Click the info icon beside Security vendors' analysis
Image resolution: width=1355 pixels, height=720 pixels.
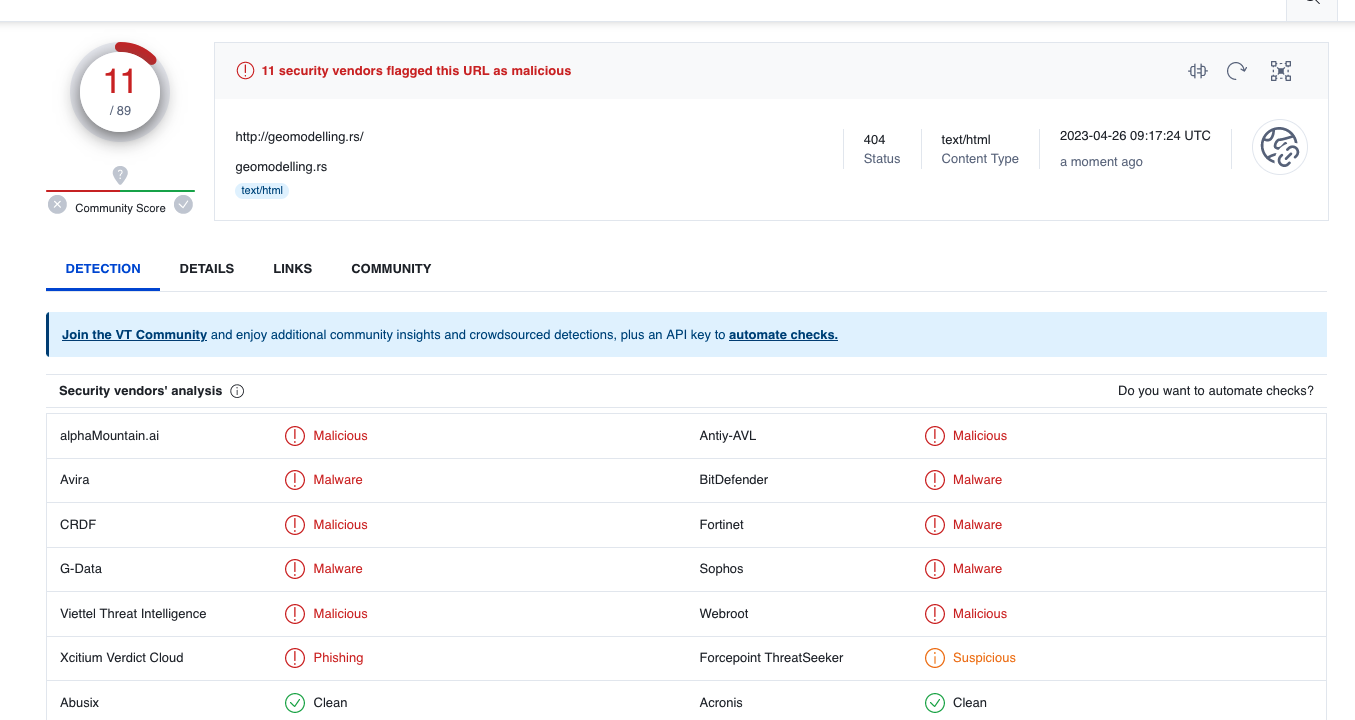pyautogui.click(x=237, y=391)
